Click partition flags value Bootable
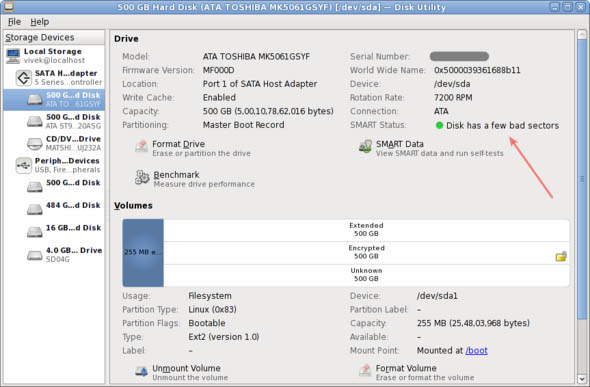This screenshot has width=590, height=387. coord(207,323)
